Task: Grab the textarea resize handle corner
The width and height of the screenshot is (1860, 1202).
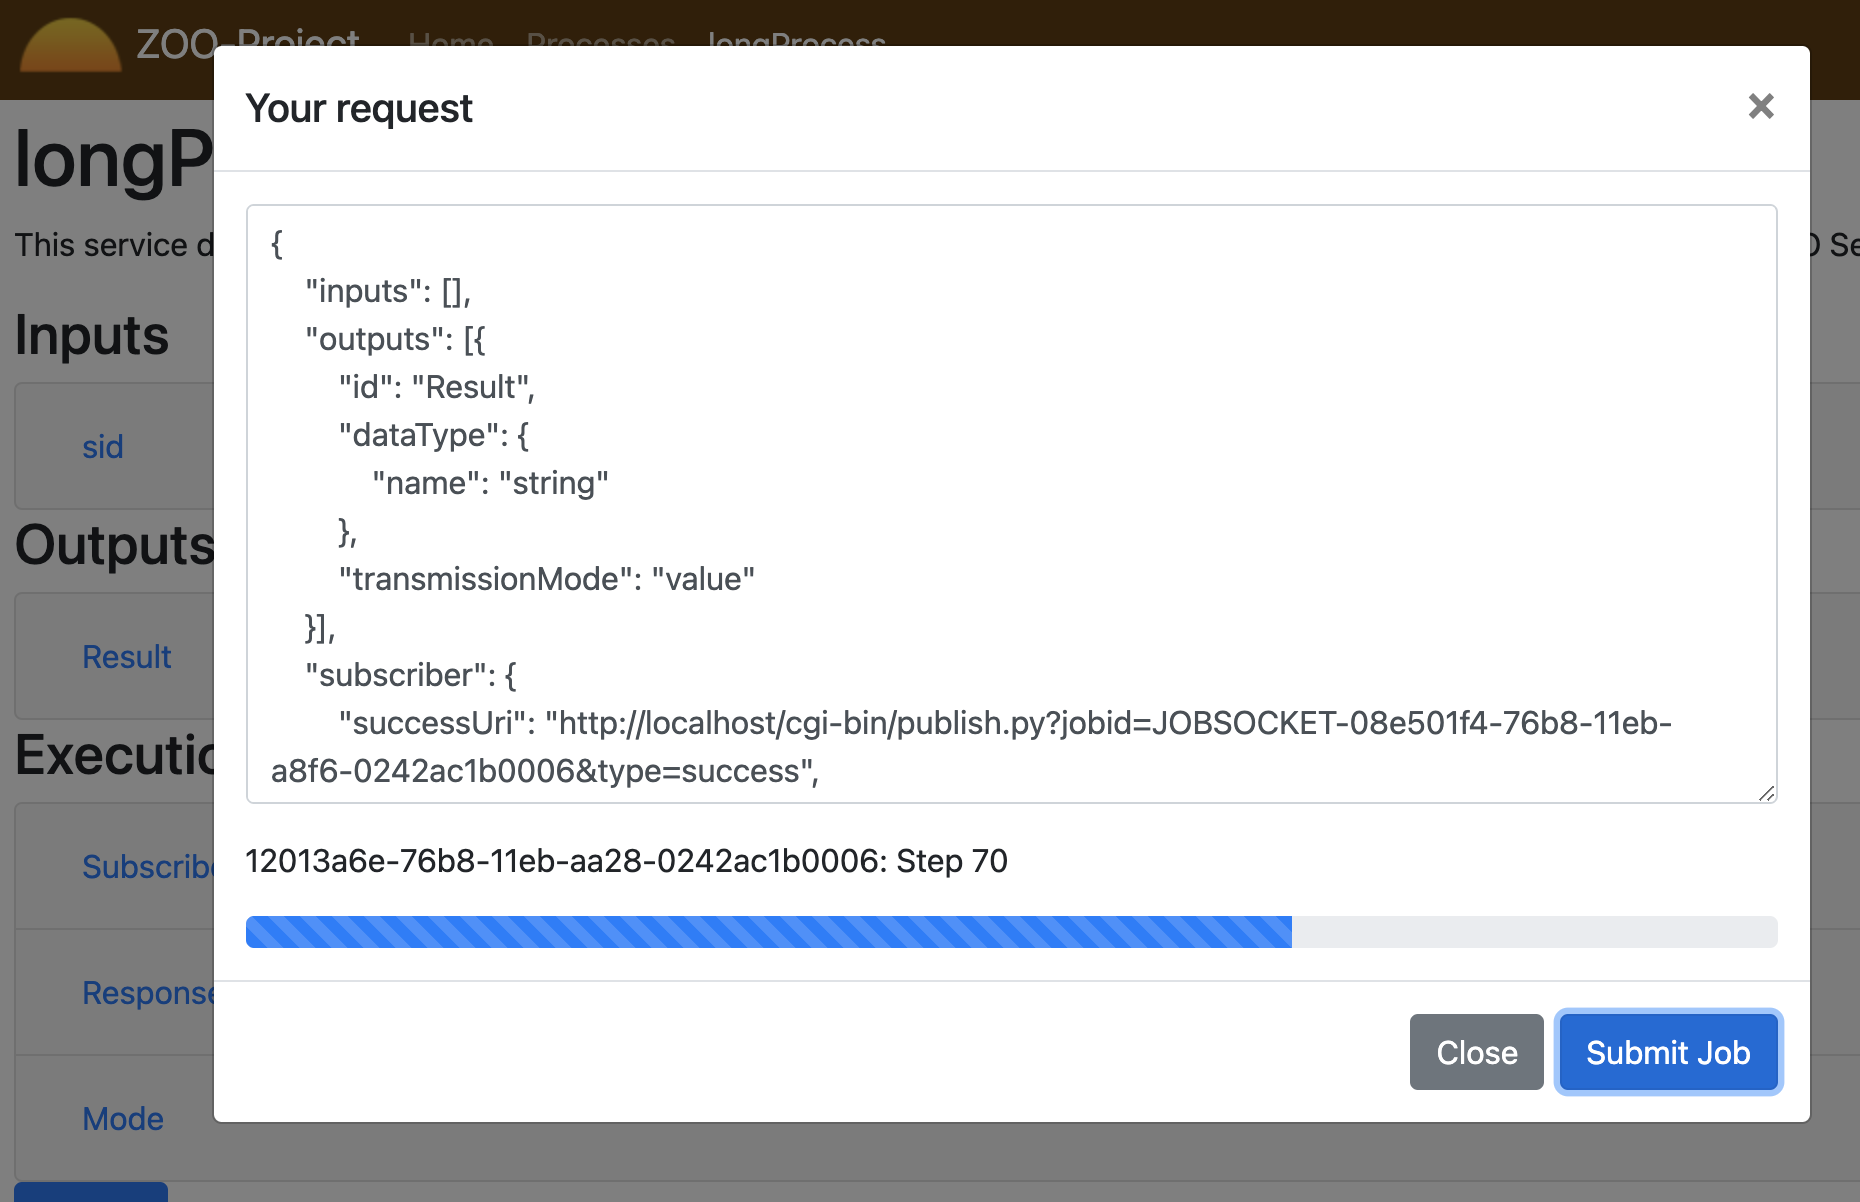Action: [x=1766, y=792]
